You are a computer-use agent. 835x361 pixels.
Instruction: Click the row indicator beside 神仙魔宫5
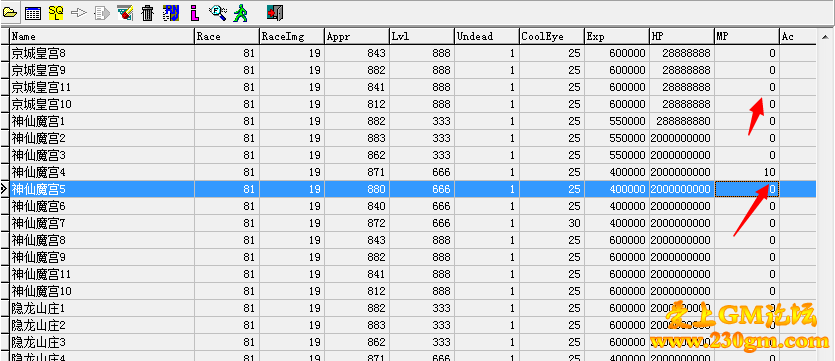coord(5,189)
